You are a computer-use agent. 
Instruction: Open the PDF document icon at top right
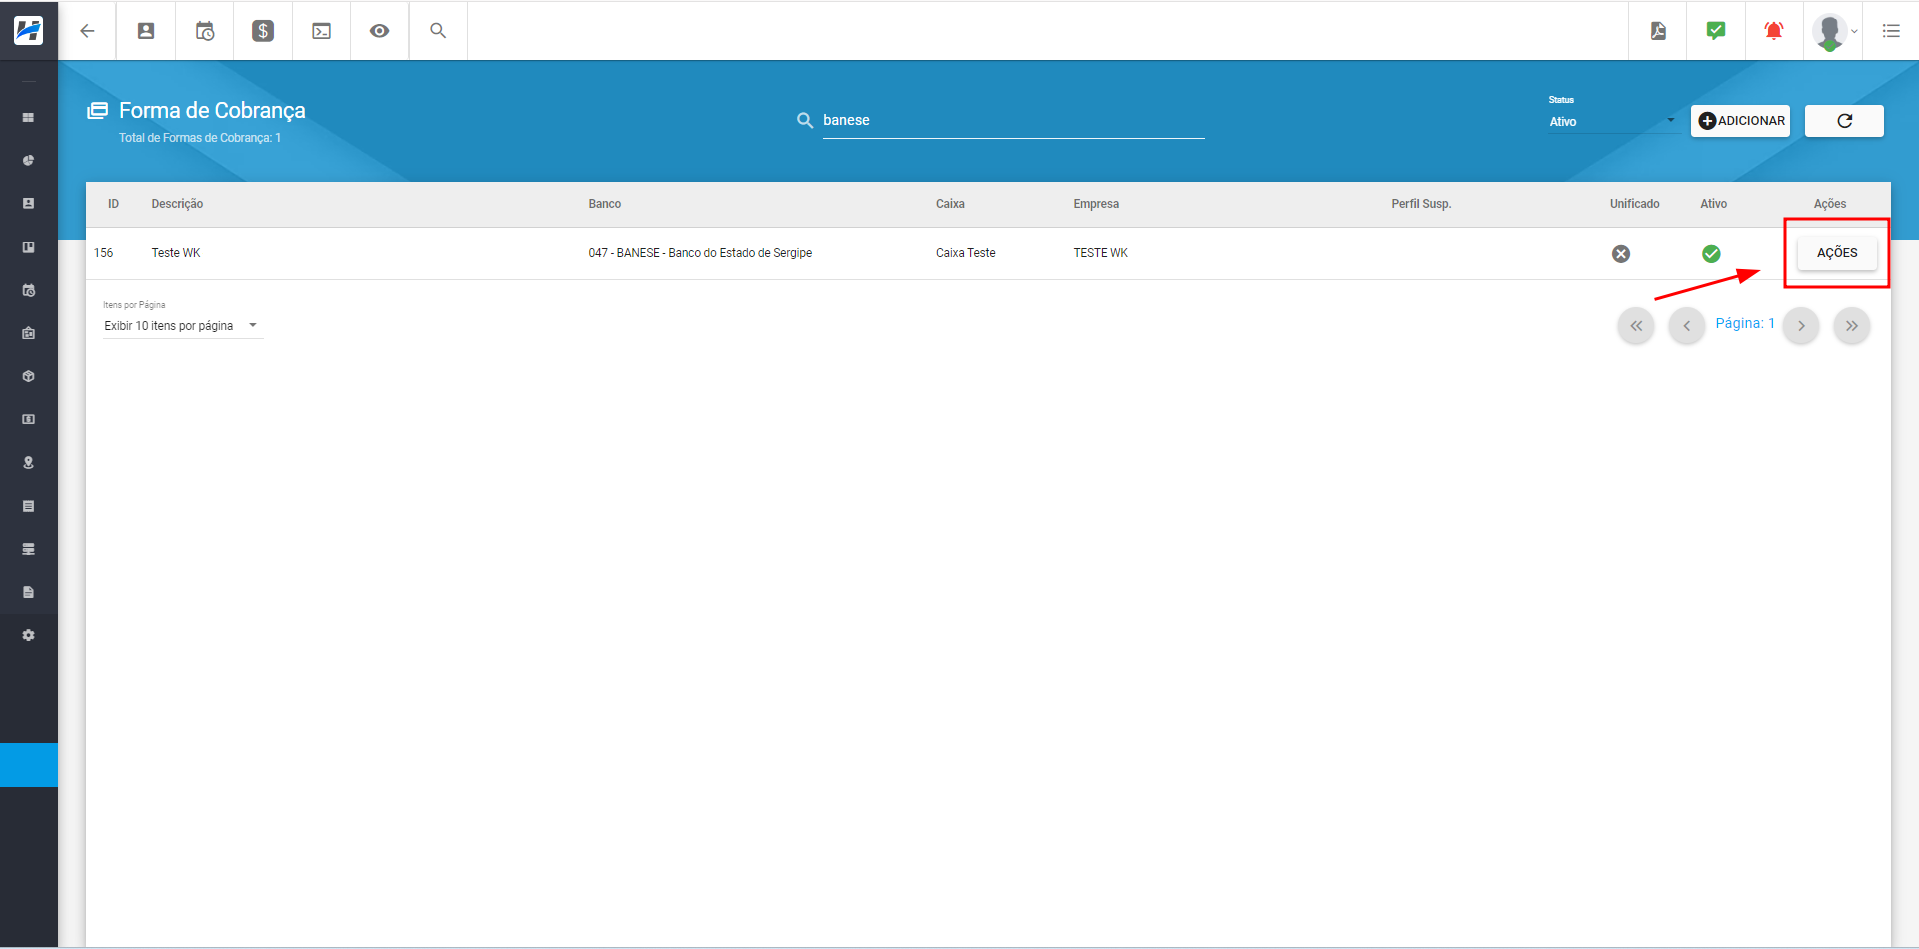pos(1658,31)
